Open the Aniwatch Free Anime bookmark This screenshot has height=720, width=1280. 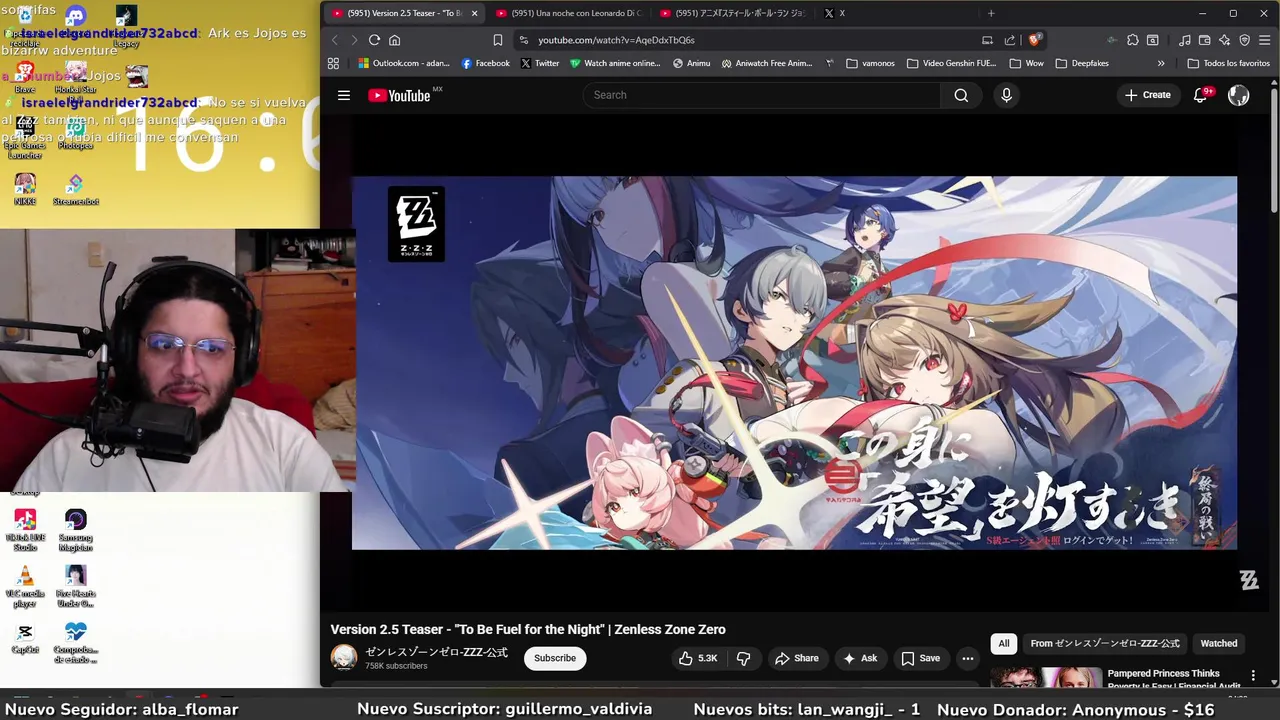click(x=767, y=63)
